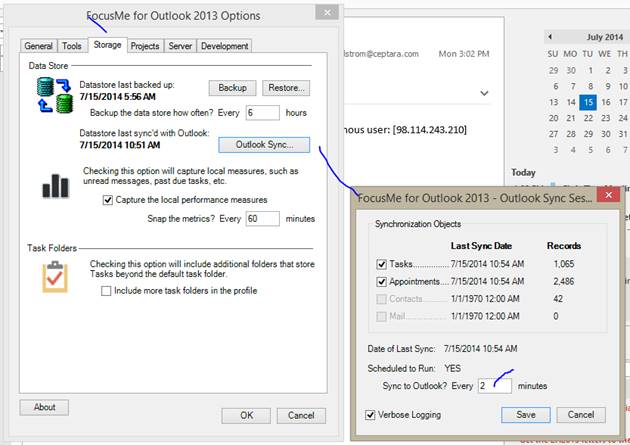Close the FocusMe Options dialog

click(327, 12)
